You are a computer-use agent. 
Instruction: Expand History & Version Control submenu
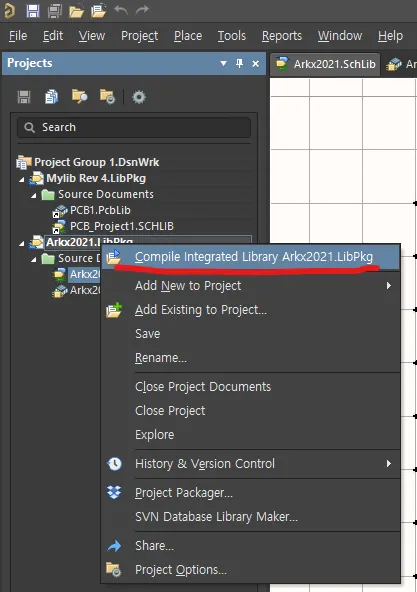click(251, 464)
